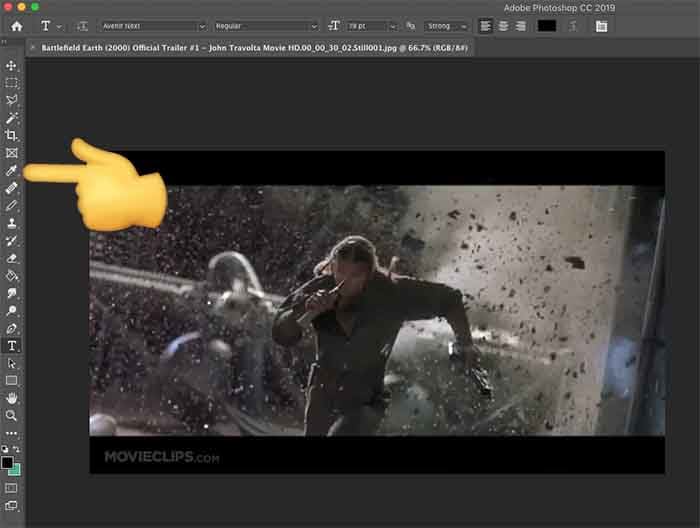Select the Eyedropper tool

(x=12, y=170)
